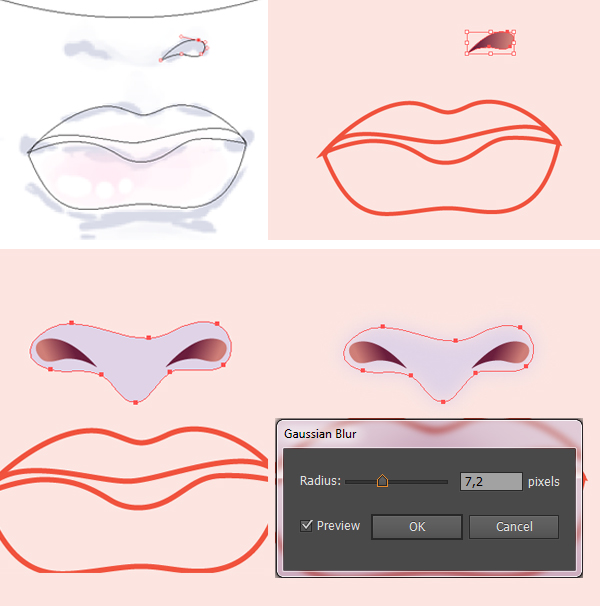Screen dimensions: 600x606
Task: Click the Radius slider handle
Action: (x=382, y=481)
